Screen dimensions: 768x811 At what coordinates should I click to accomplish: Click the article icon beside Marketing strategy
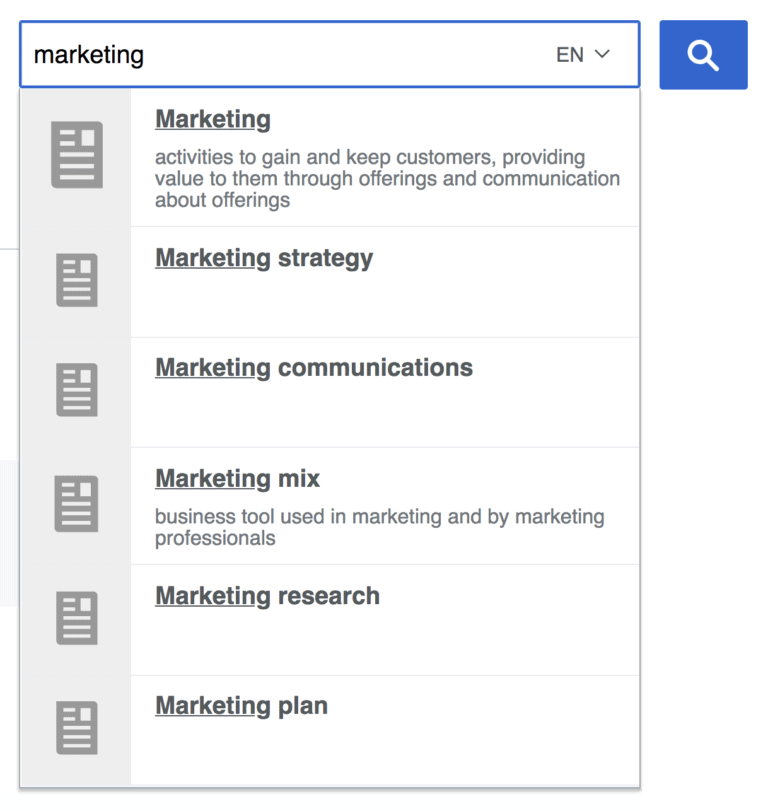tap(76, 281)
